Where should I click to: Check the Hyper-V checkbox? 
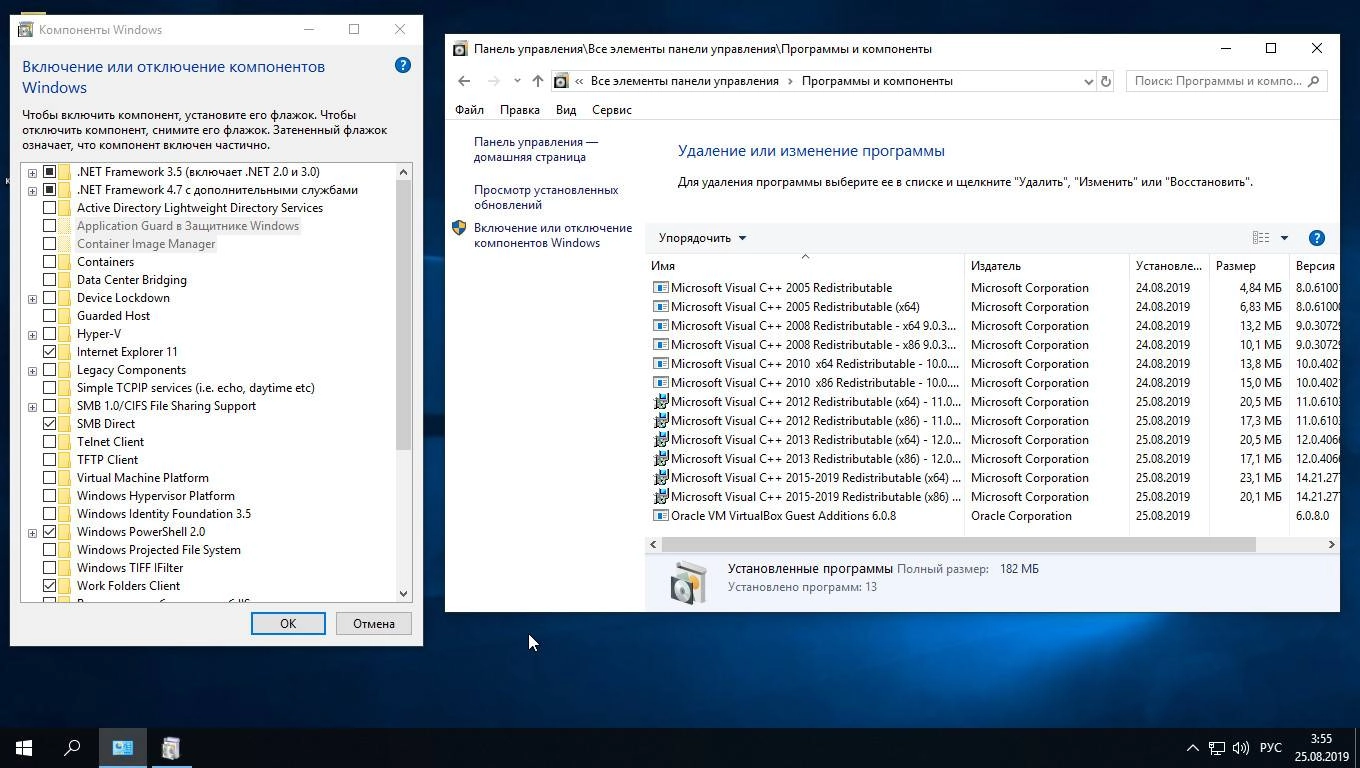point(49,334)
